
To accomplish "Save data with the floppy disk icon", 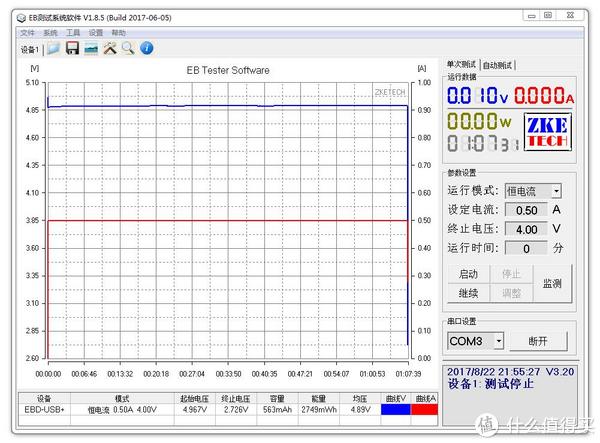I will click(72, 49).
